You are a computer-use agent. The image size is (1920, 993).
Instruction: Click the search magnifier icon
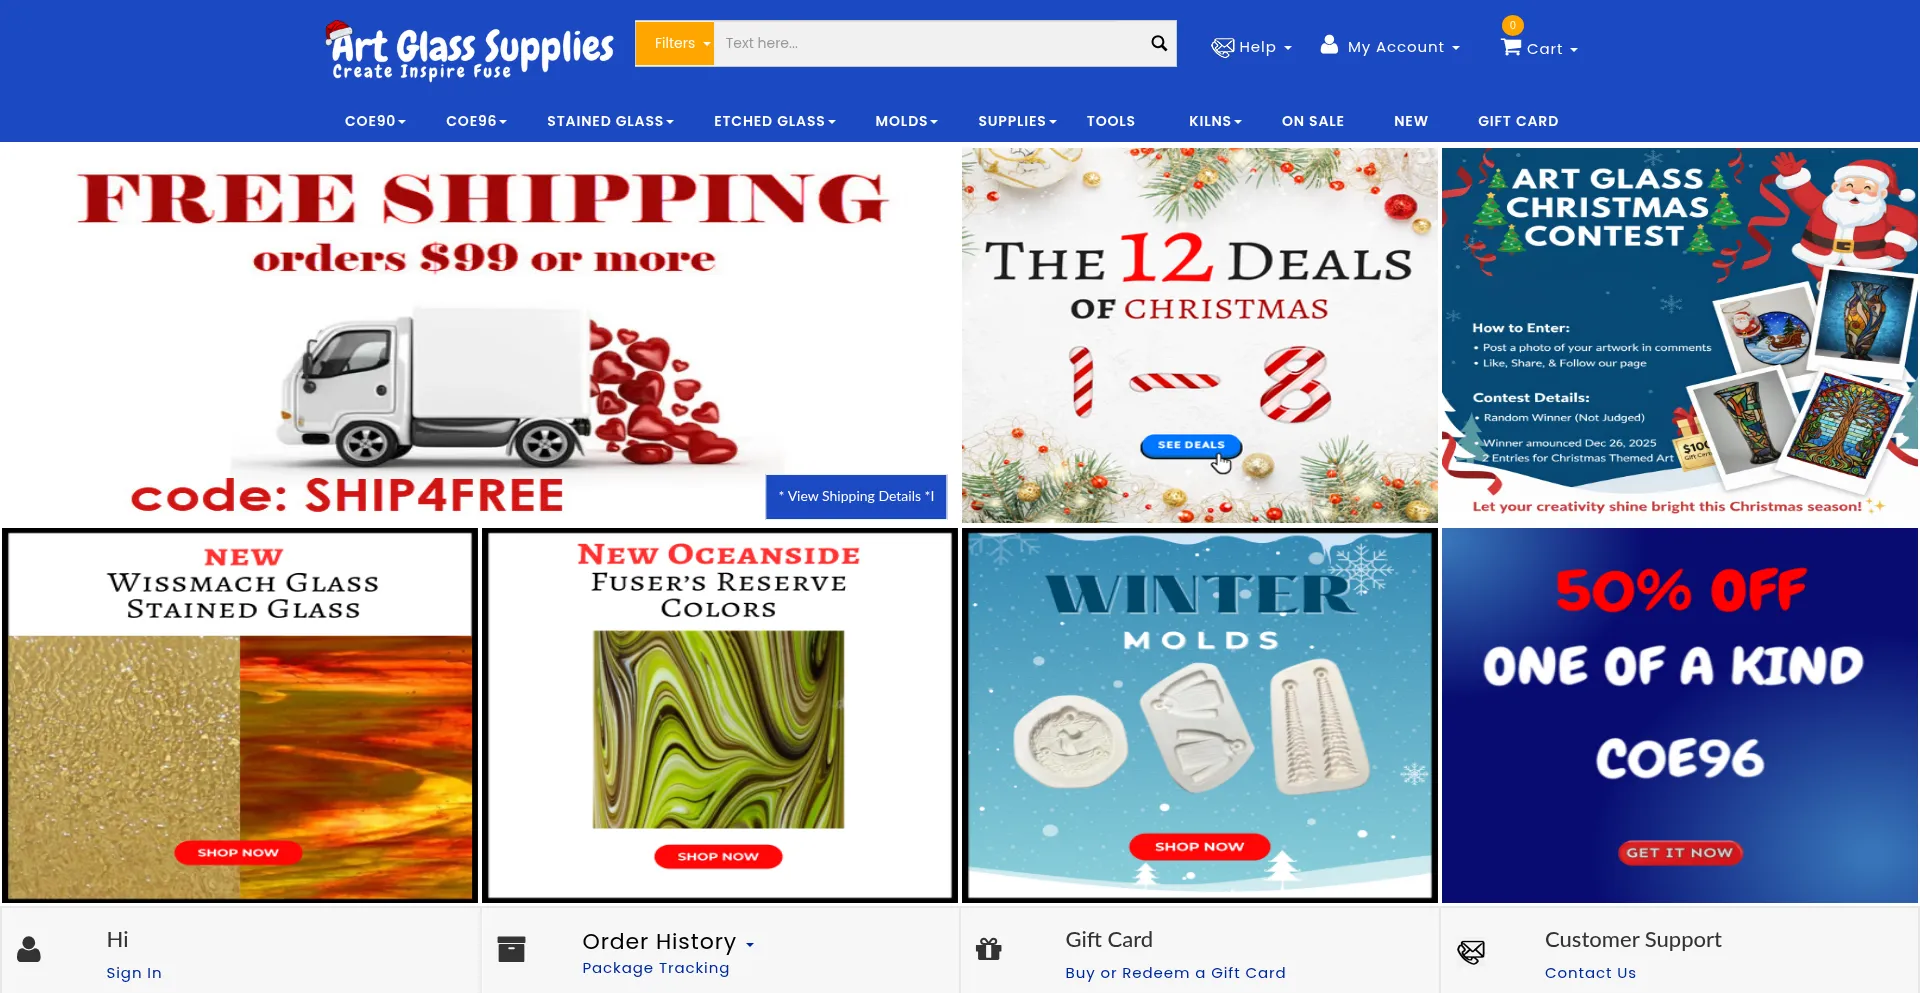point(1159,43)
